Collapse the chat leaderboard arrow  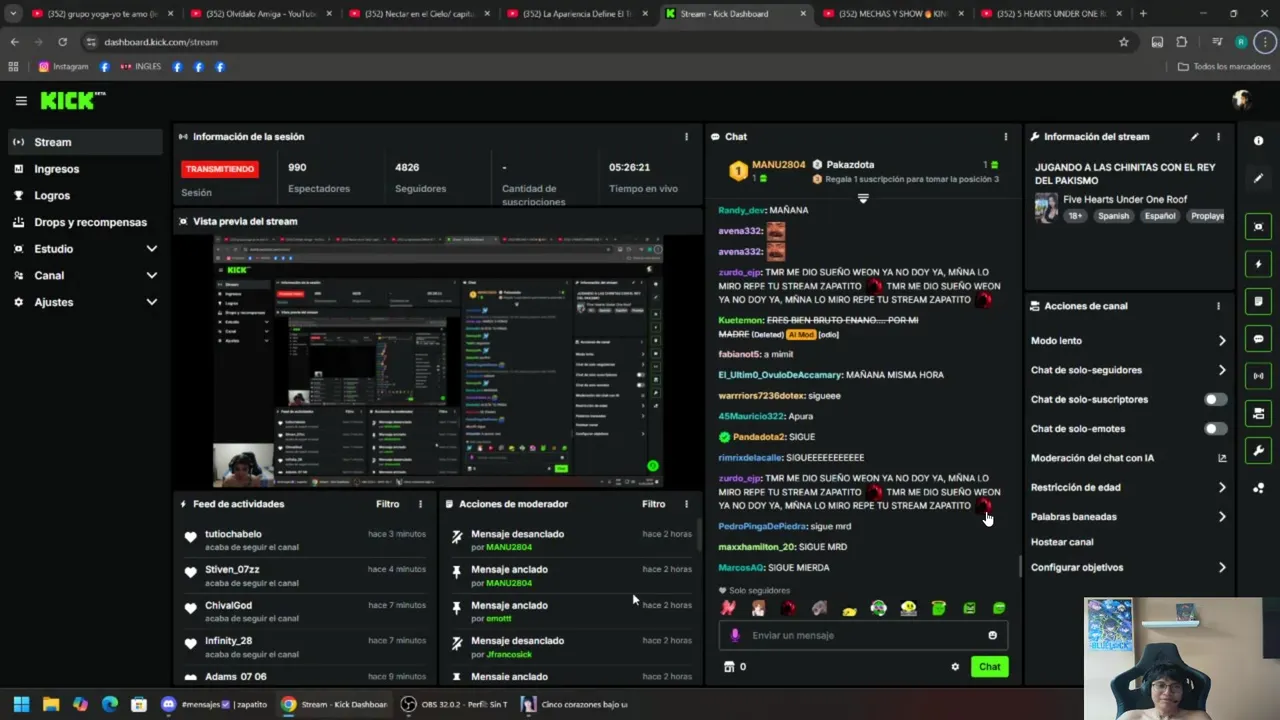(x=863, y=198)
